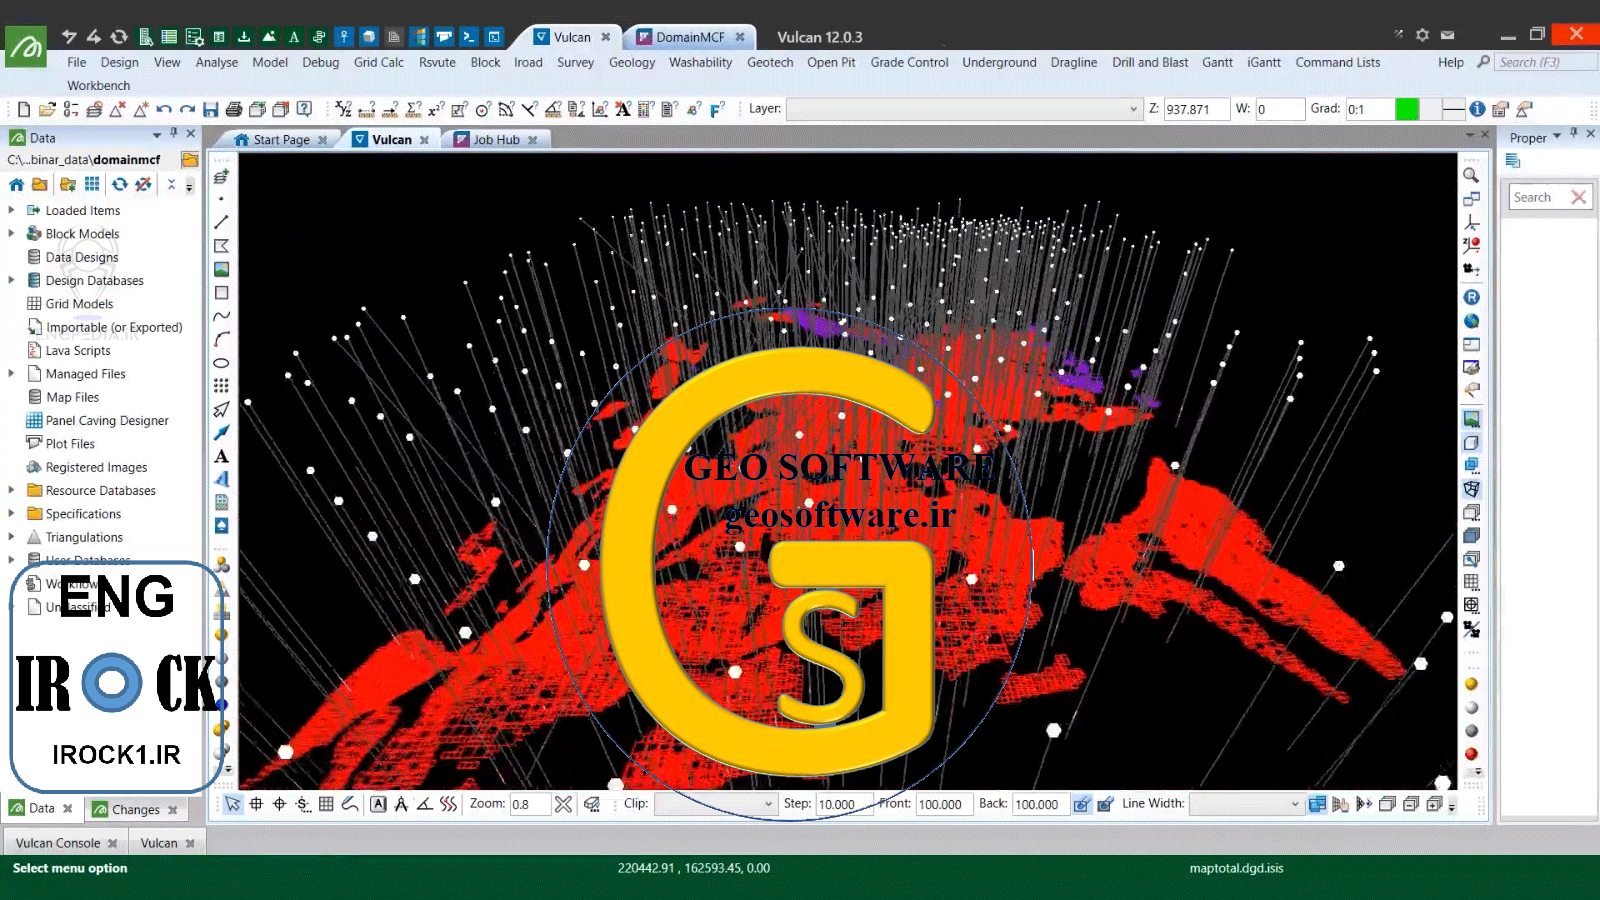Click the query XYZ coordinates icon
The image size is (1600, 900).
click(343, 109)
